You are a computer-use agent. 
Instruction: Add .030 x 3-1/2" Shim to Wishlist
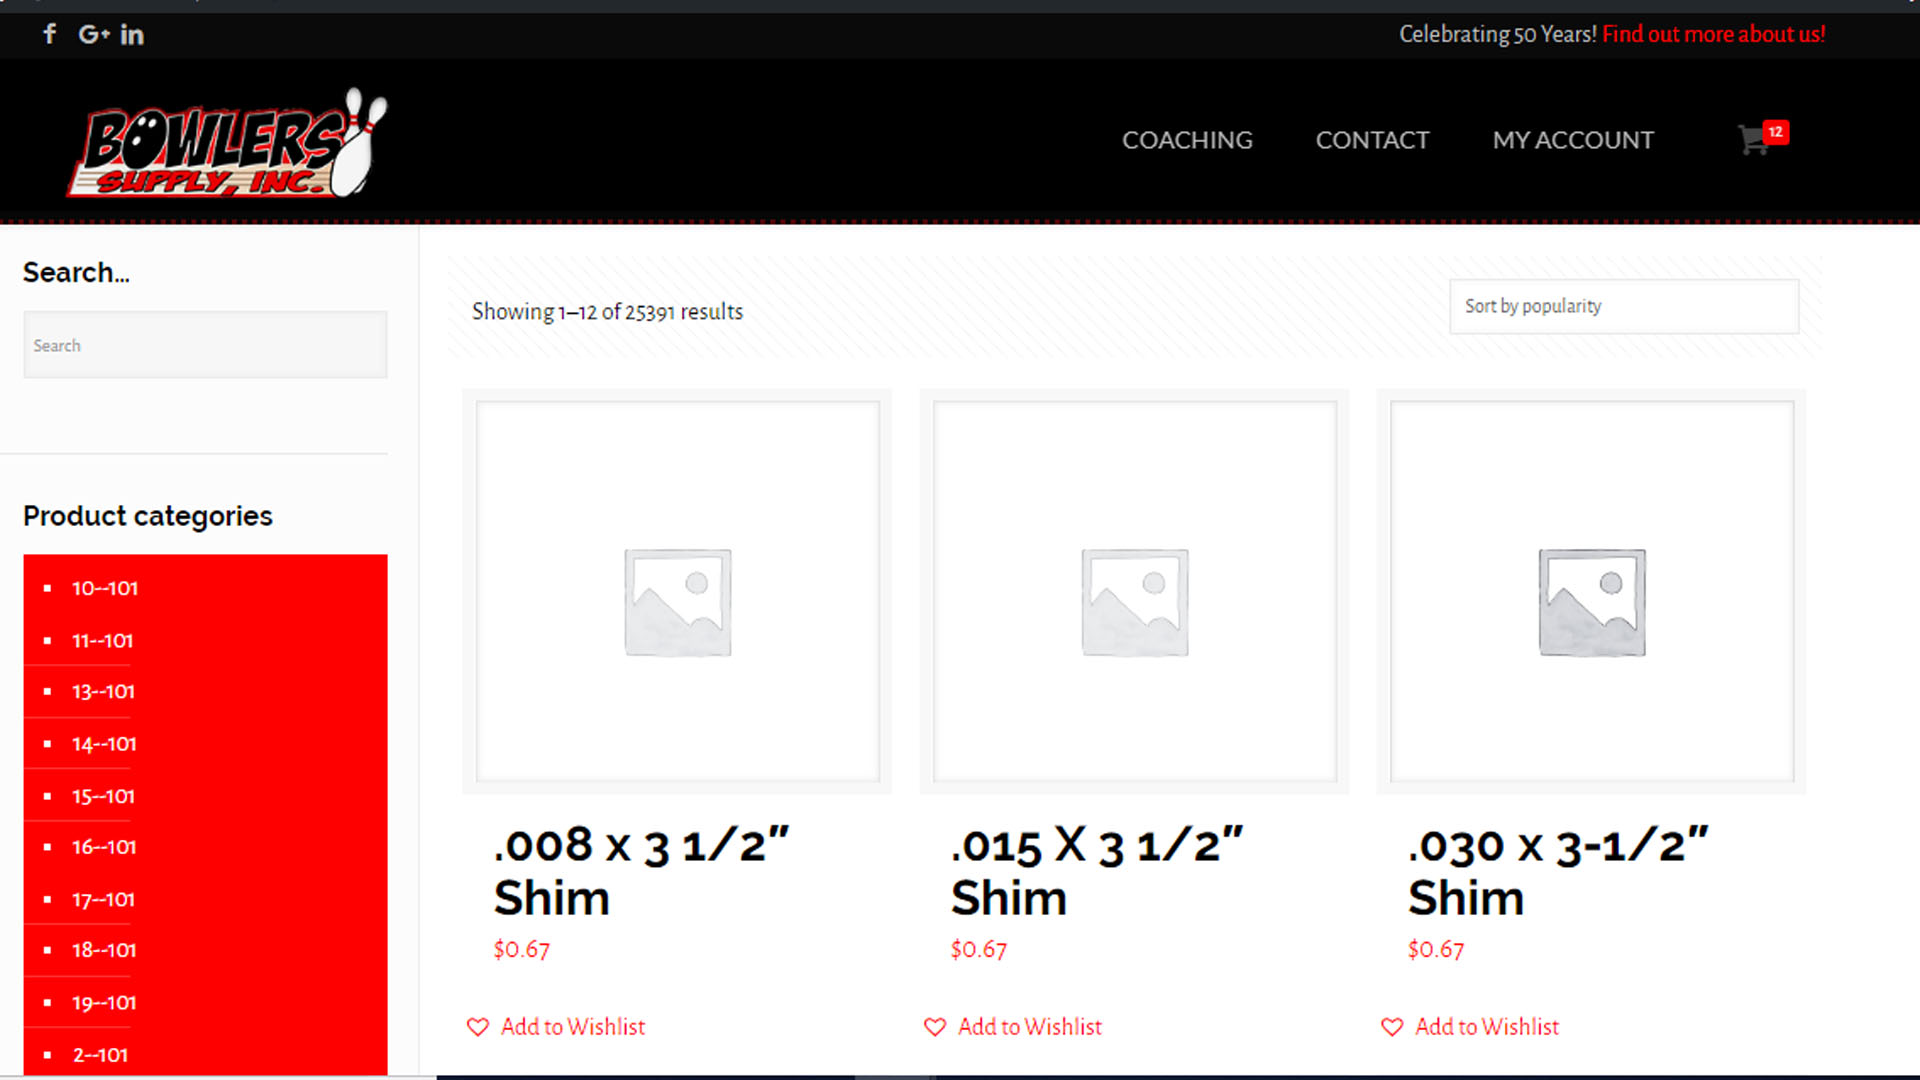pyautogui.click(x=1487, y=1027)
